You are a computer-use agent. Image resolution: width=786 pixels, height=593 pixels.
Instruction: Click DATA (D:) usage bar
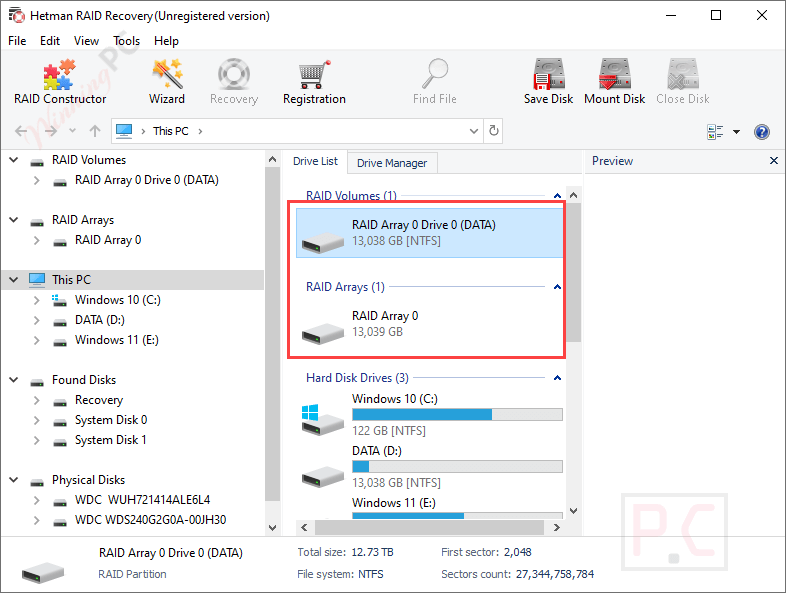tap(457, 467)
